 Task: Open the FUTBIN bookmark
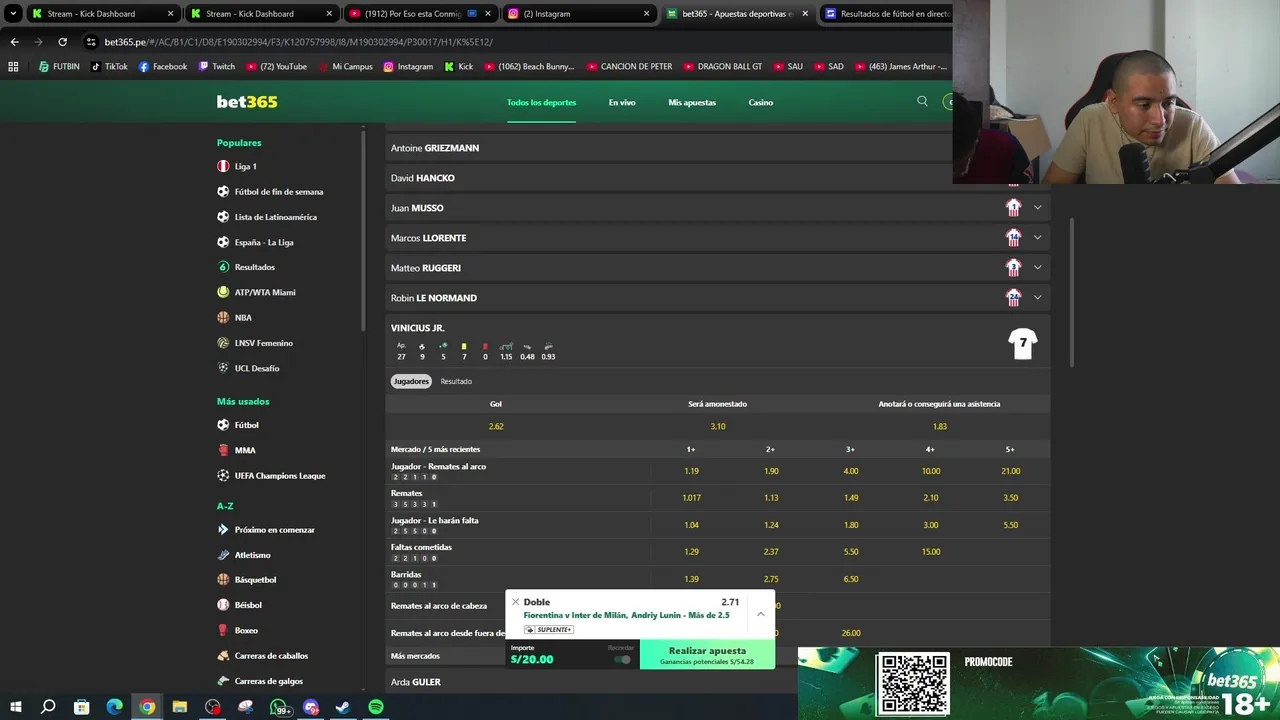[x=59, y=66]
